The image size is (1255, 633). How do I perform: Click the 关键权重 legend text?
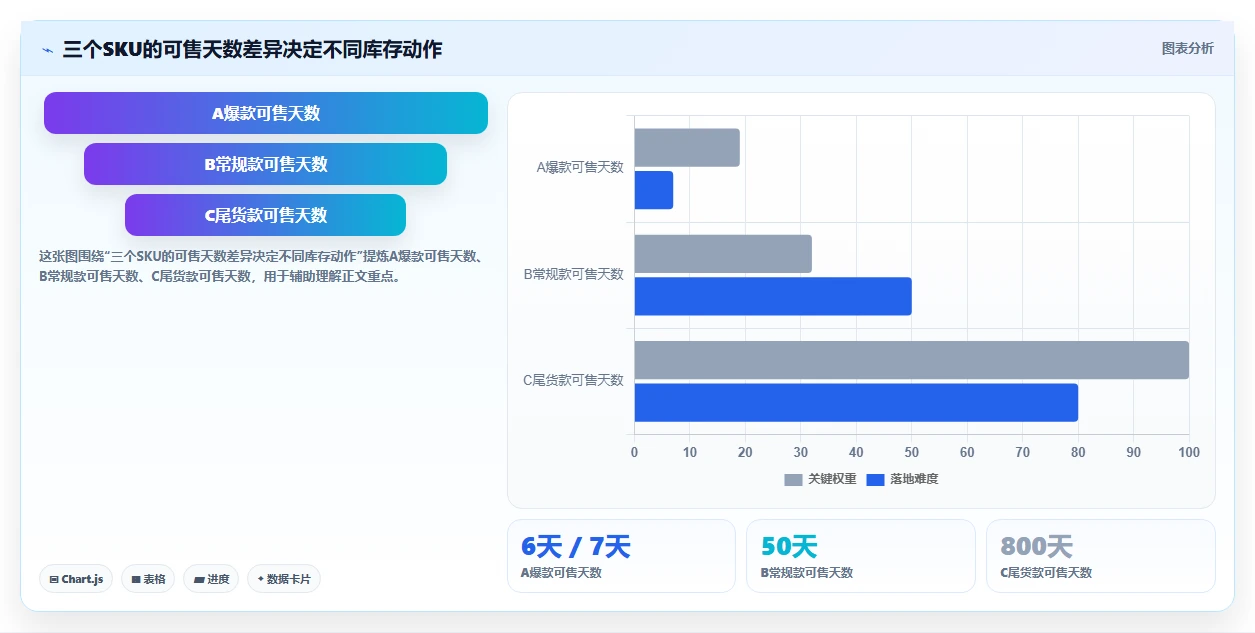(832, 480)
